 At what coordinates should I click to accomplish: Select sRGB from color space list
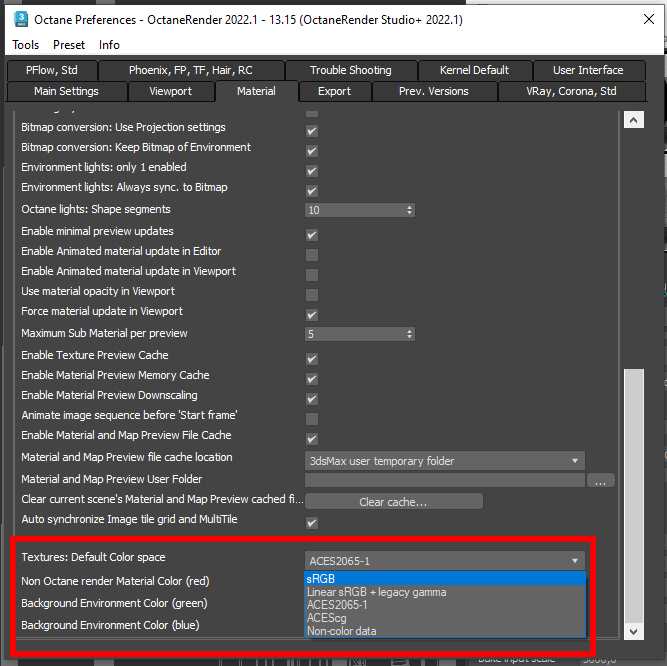pyautogui.click(x=445, y=579)
